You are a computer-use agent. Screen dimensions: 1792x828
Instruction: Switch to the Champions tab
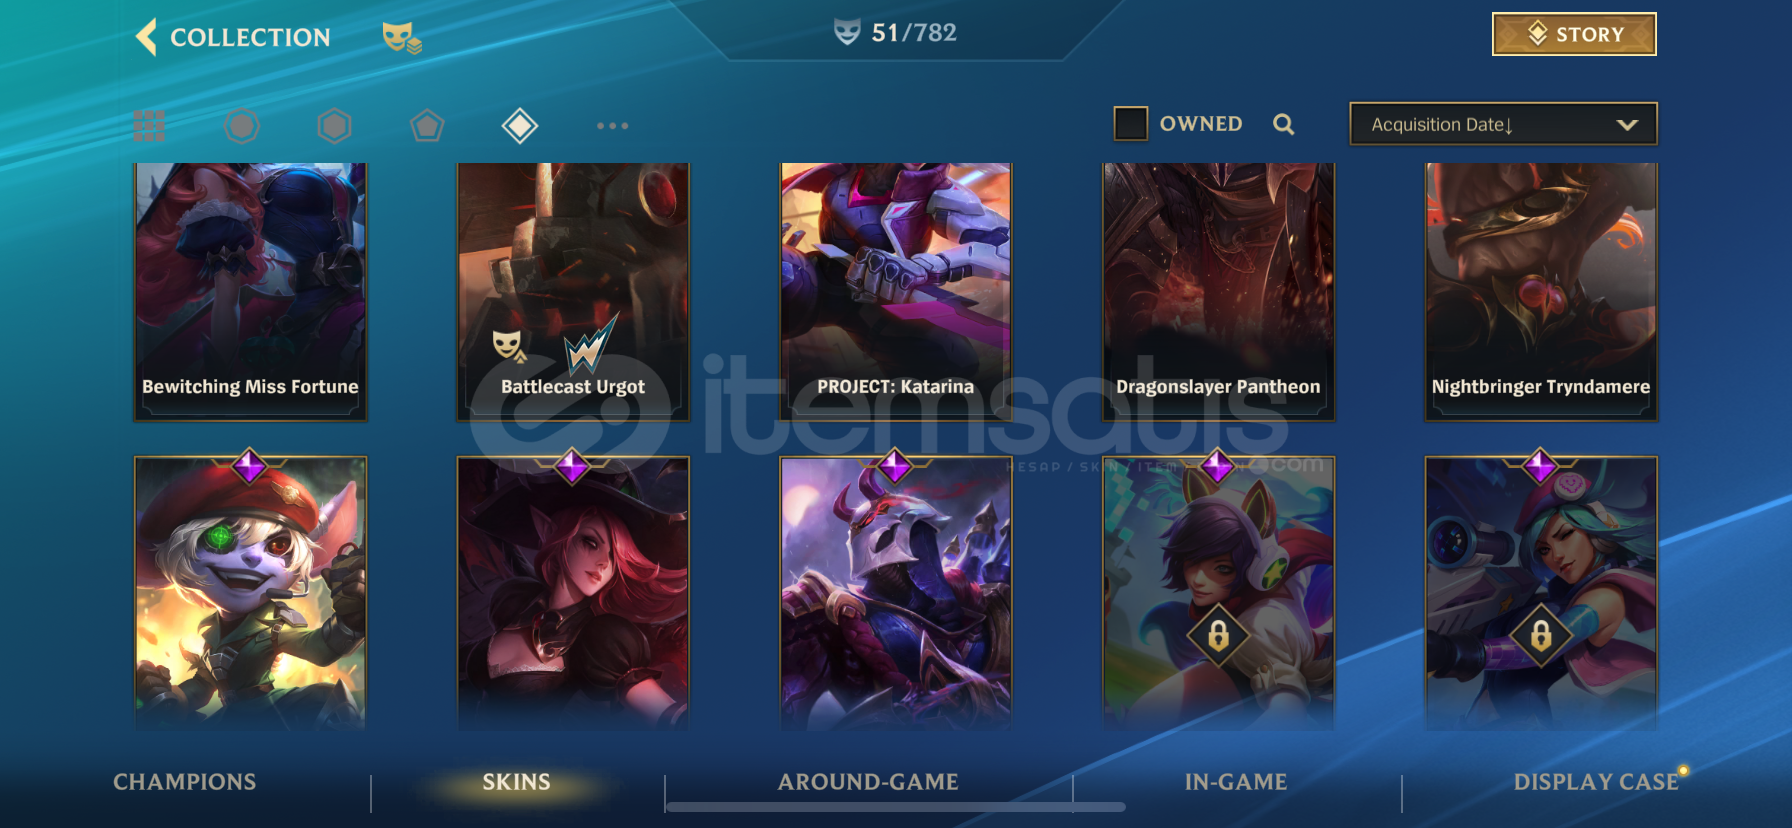click(x=185, y=782)
